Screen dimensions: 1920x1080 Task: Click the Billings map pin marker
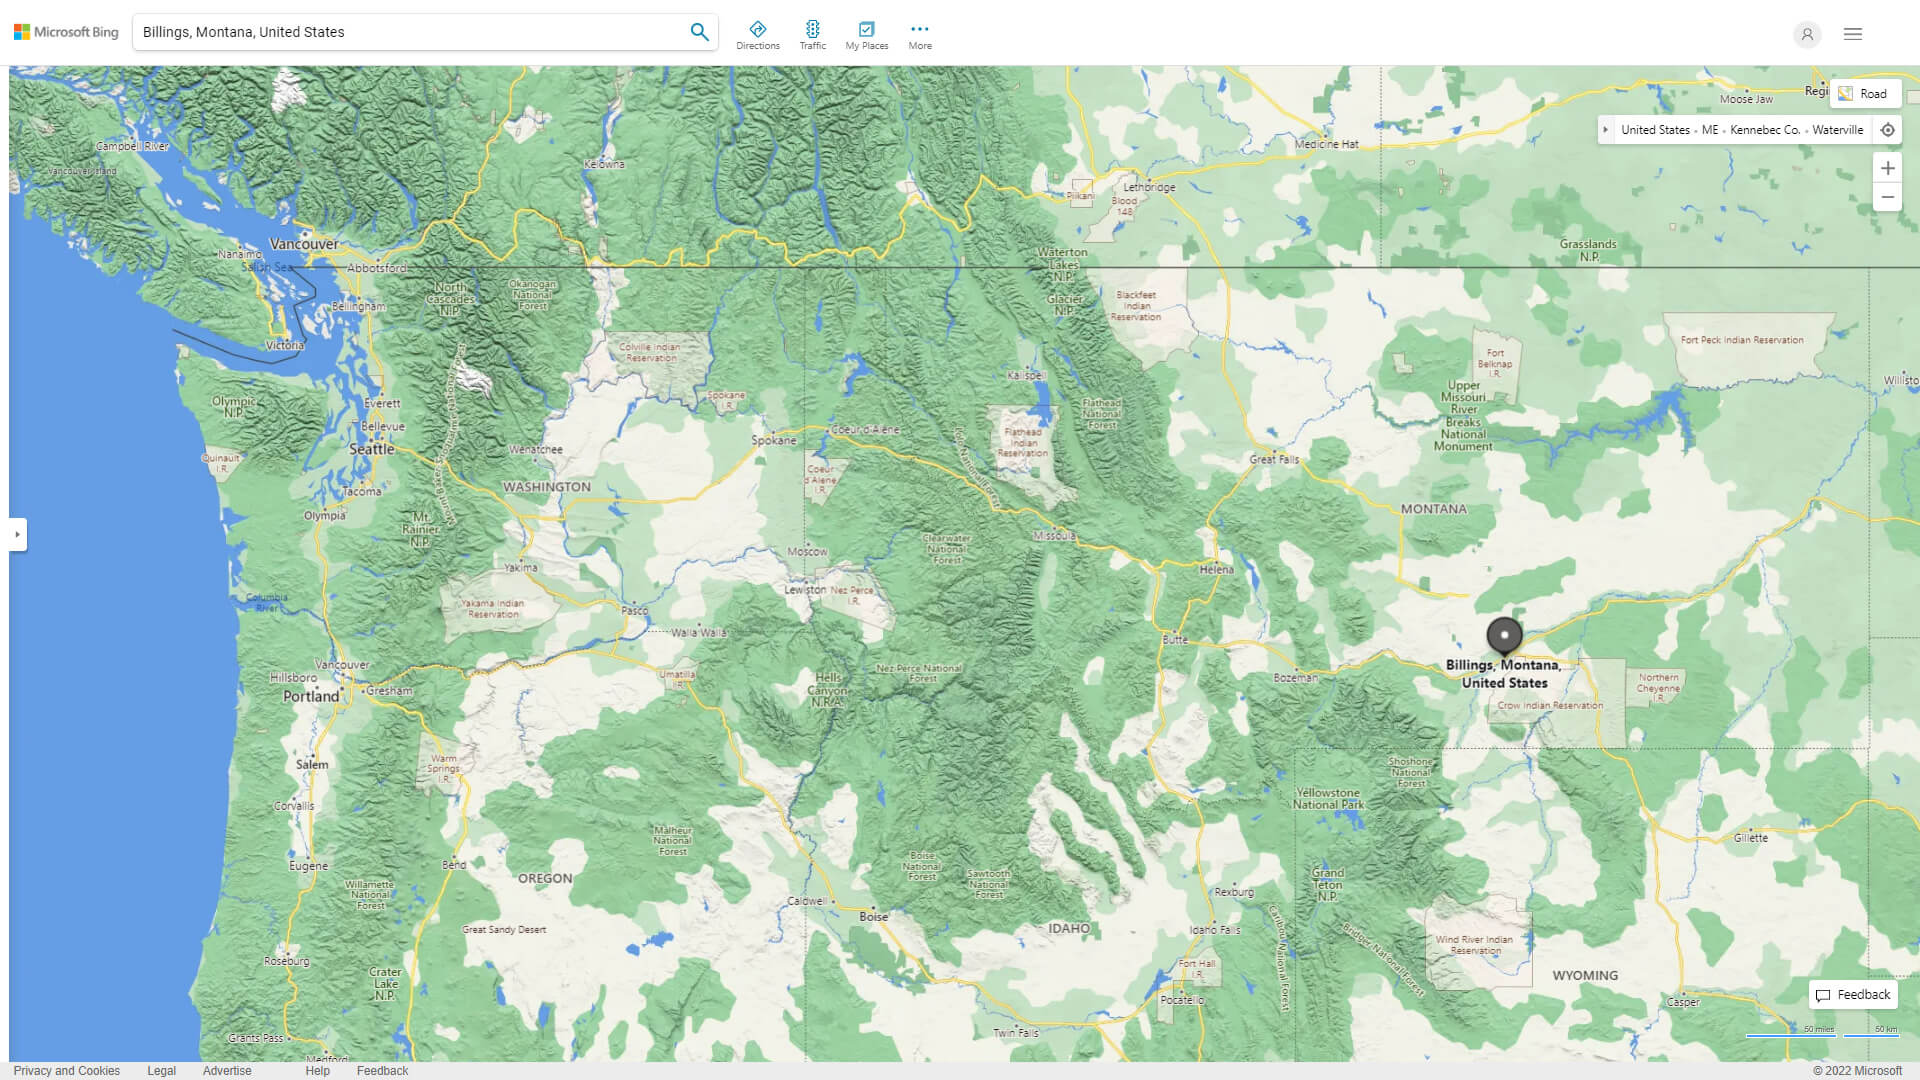[x=1503, y=635]
